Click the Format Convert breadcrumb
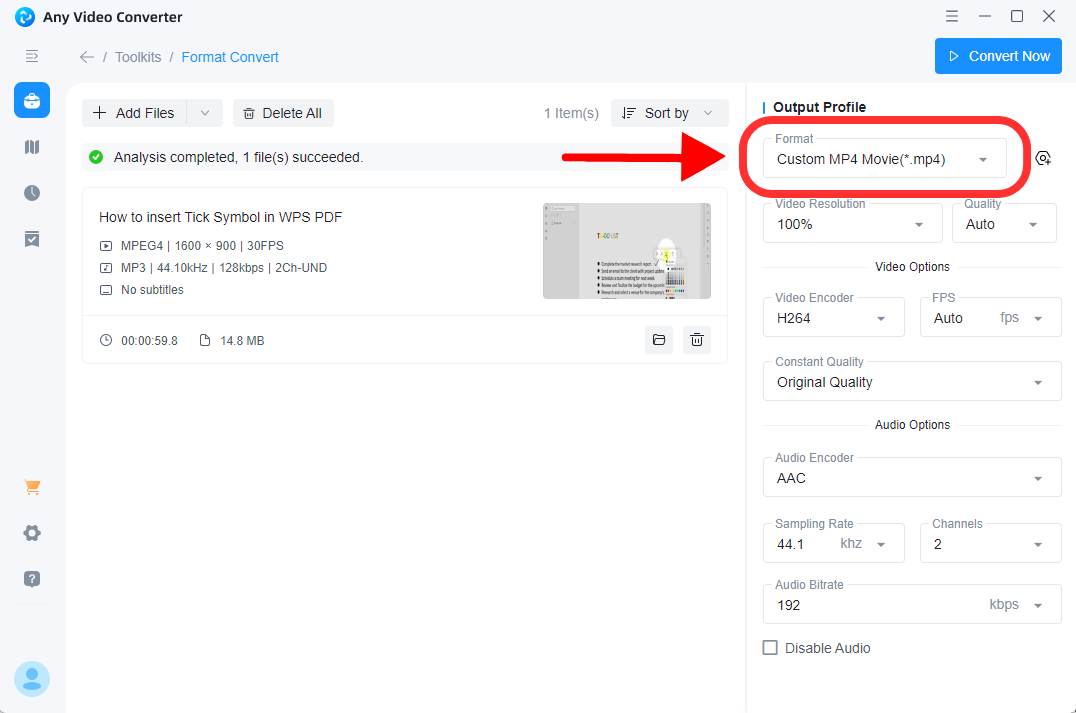Screen dimensions: 1076x713 (230, 57)
